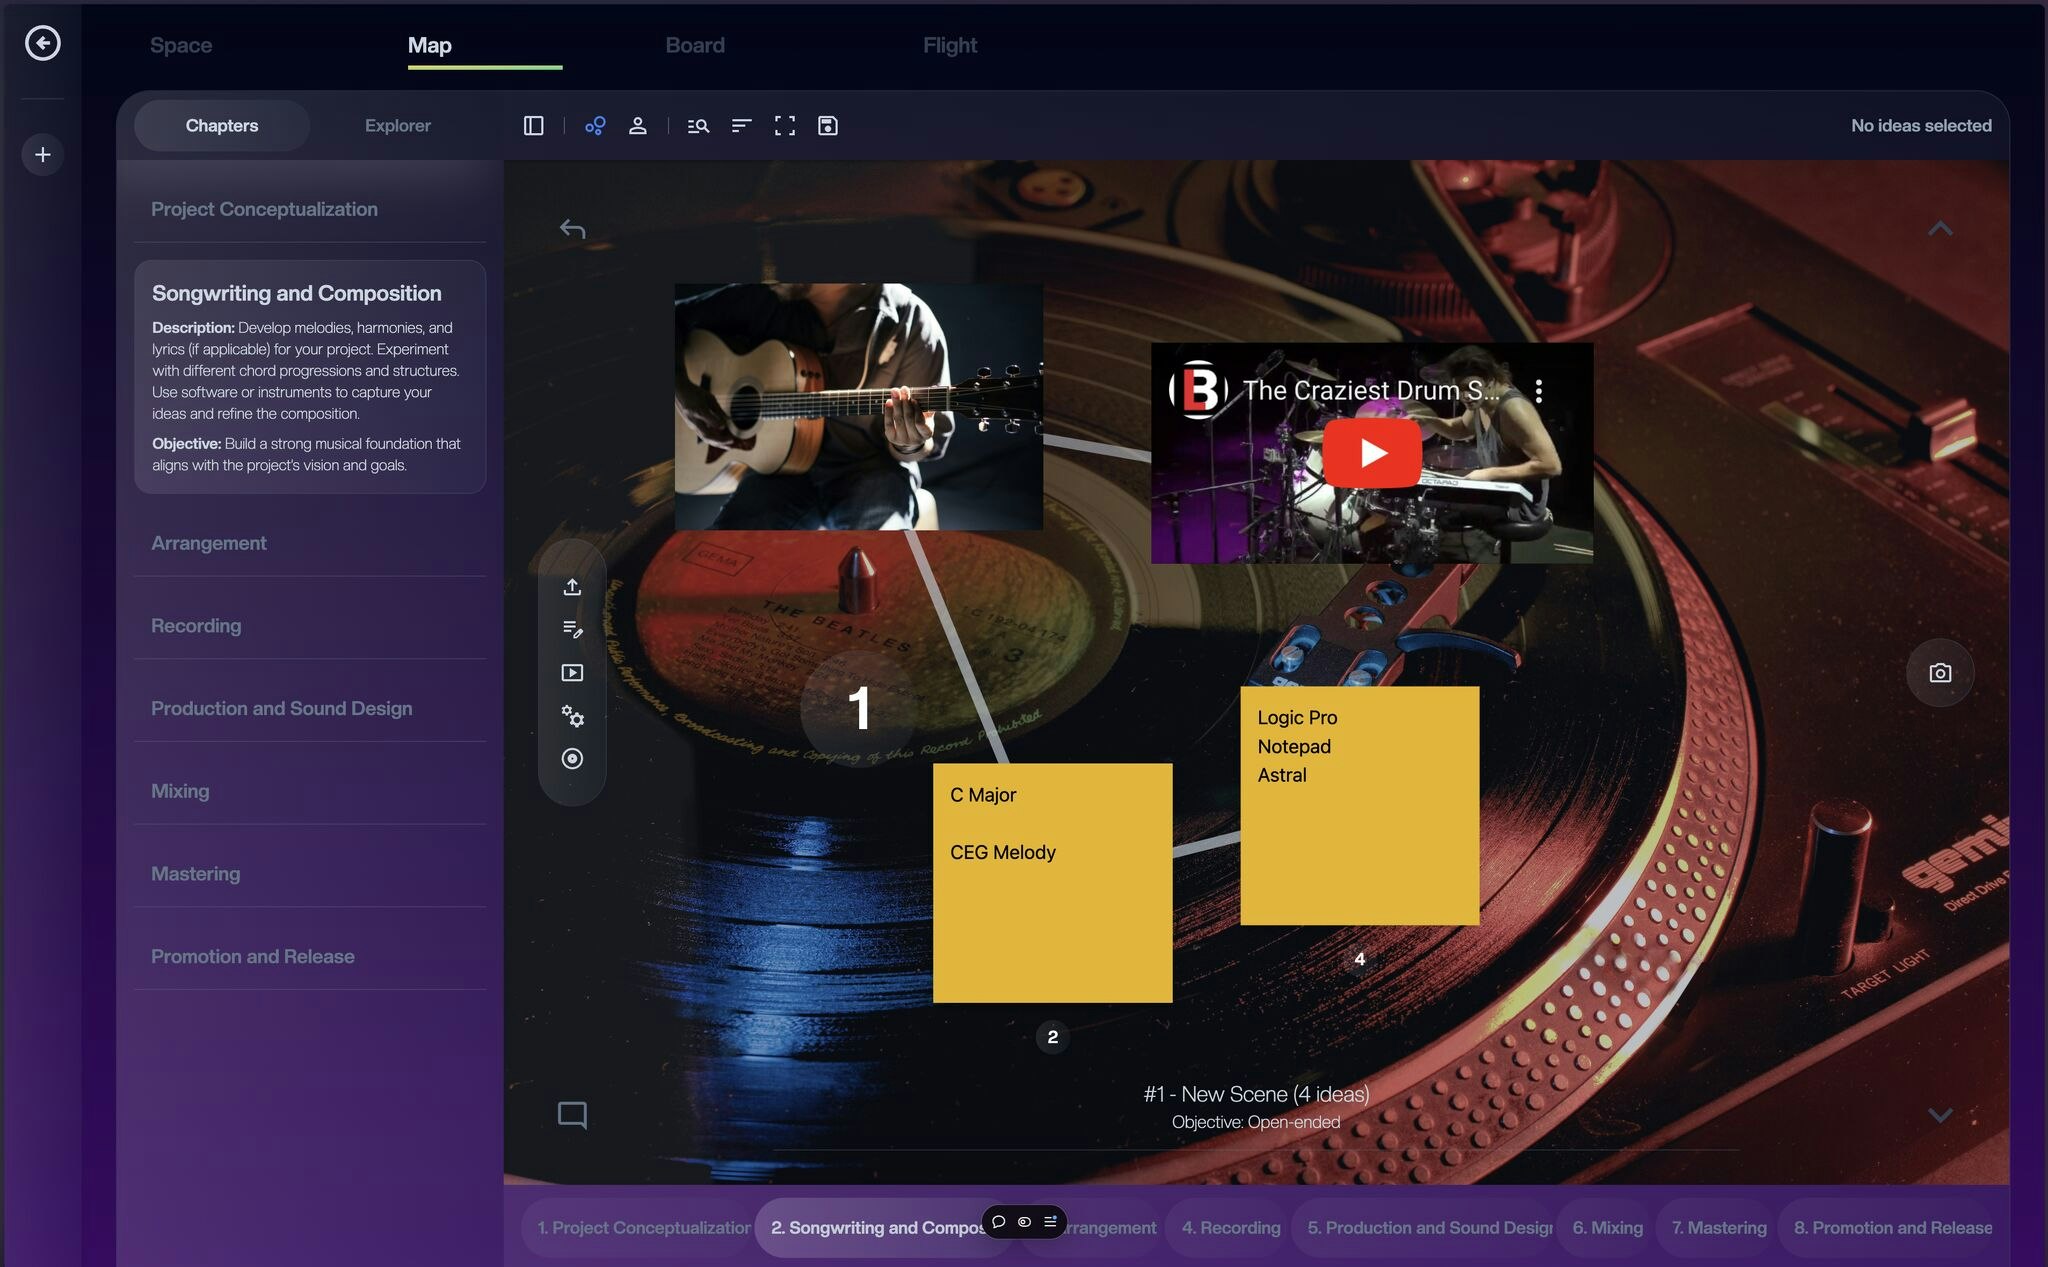
Task: Collapse scene with the top-right up chevron
Action: tap(1939, 229)
